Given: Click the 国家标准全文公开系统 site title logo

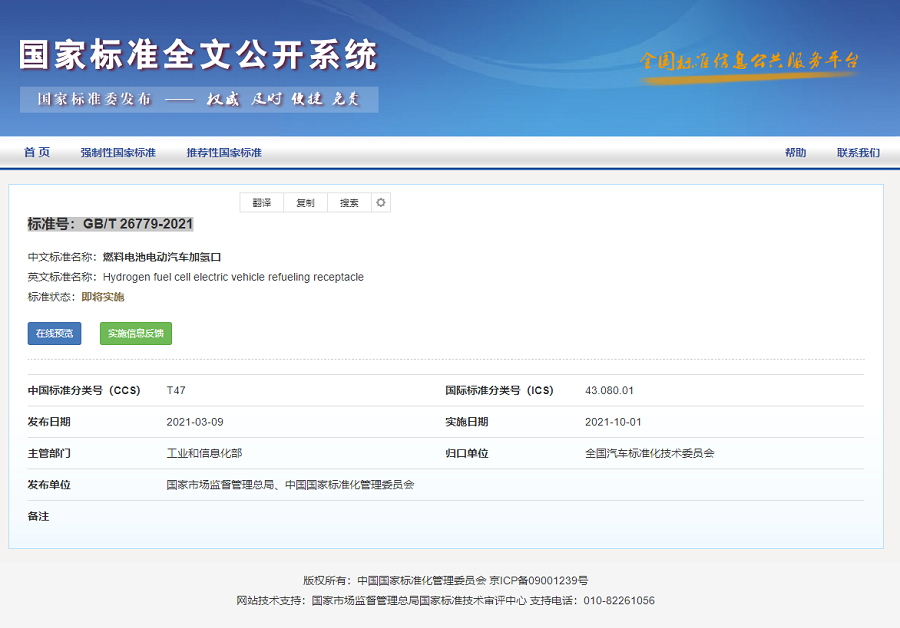Looking at the screenshot, I should coord(198,55).
